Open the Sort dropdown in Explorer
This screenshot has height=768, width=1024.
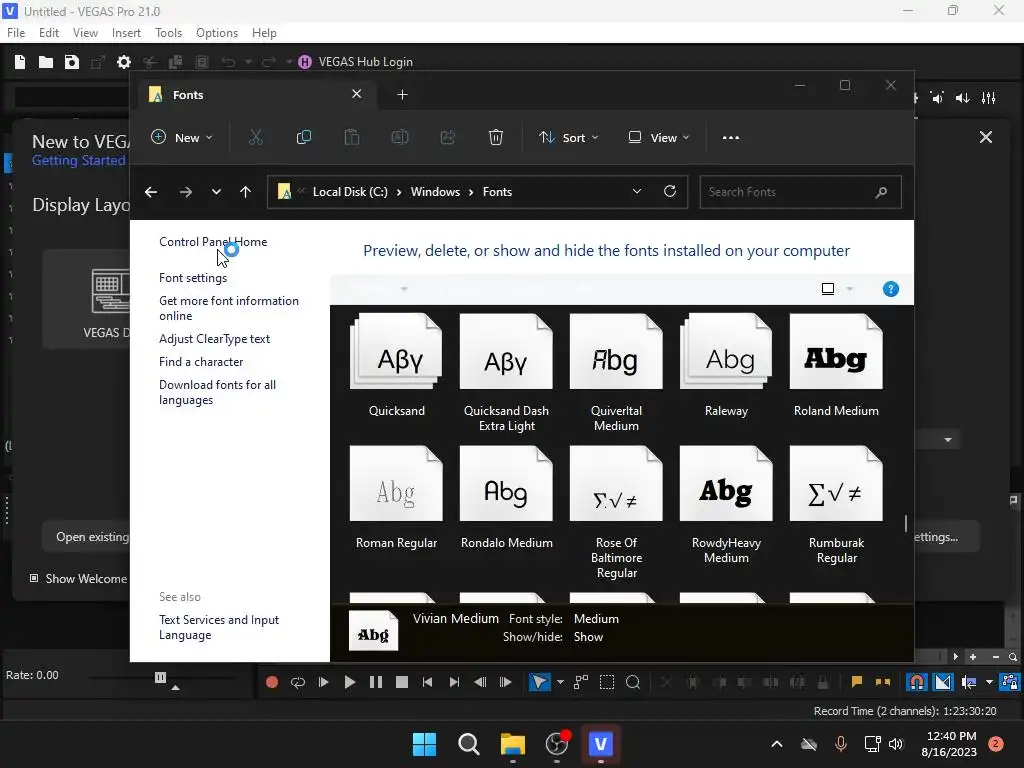click(x=568, y=138)
